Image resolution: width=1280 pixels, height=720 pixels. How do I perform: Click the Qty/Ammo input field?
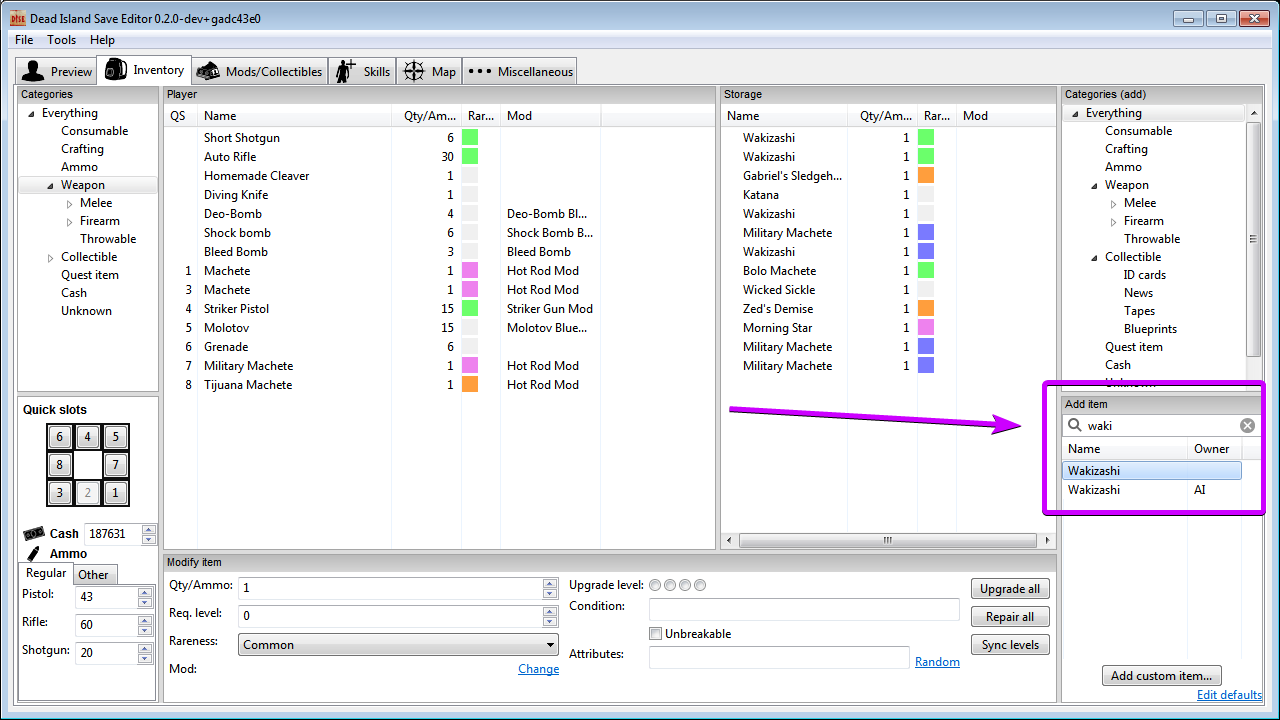pyautogui.click(x=390, y=588)
